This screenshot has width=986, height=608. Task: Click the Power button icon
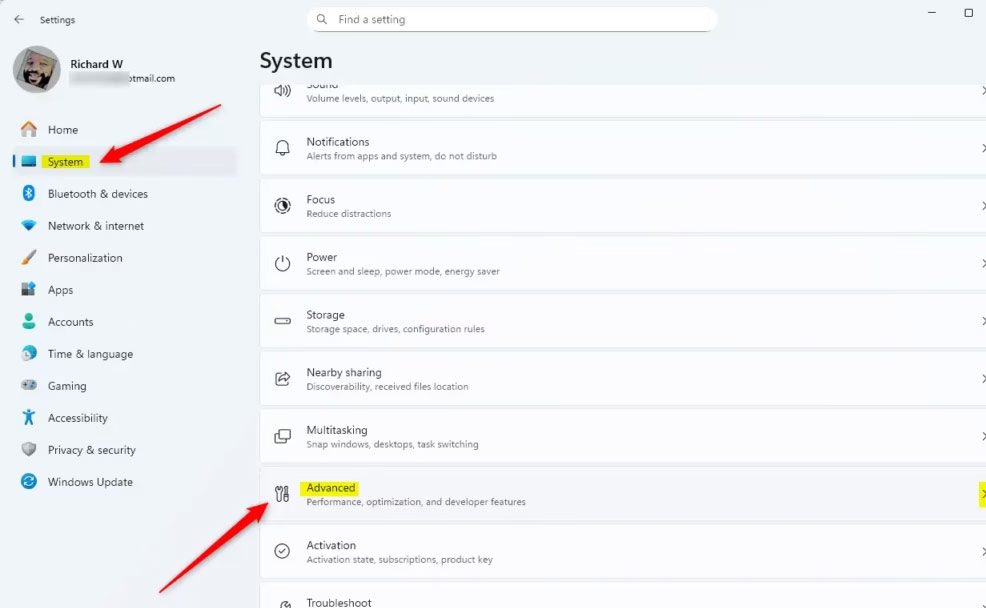click(281, 263)
